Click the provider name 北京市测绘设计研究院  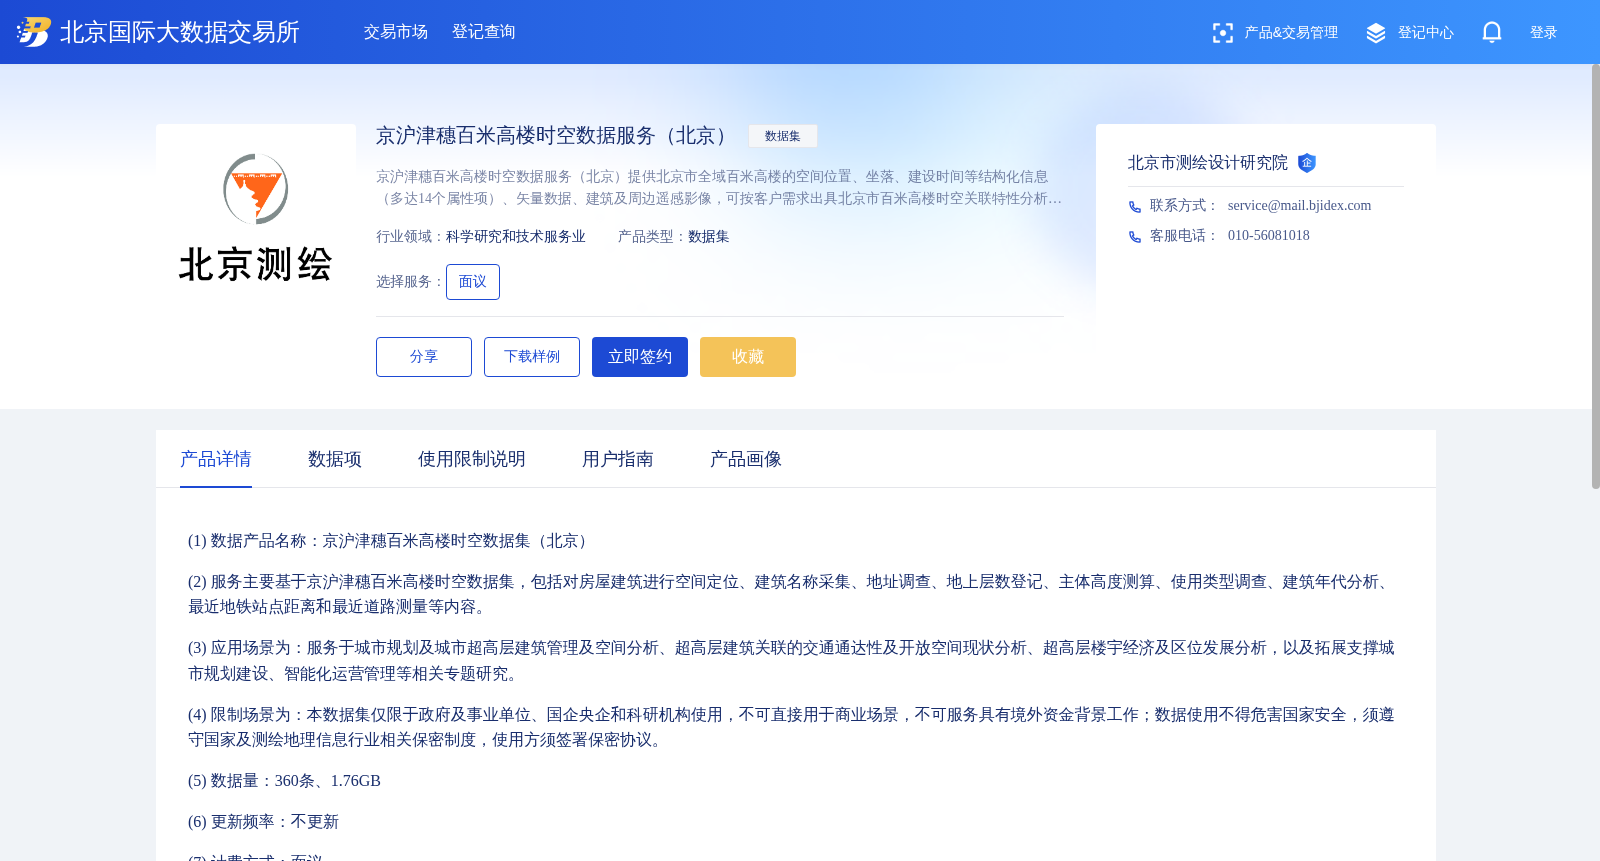pyautogui.click(x=1208, y=163)
